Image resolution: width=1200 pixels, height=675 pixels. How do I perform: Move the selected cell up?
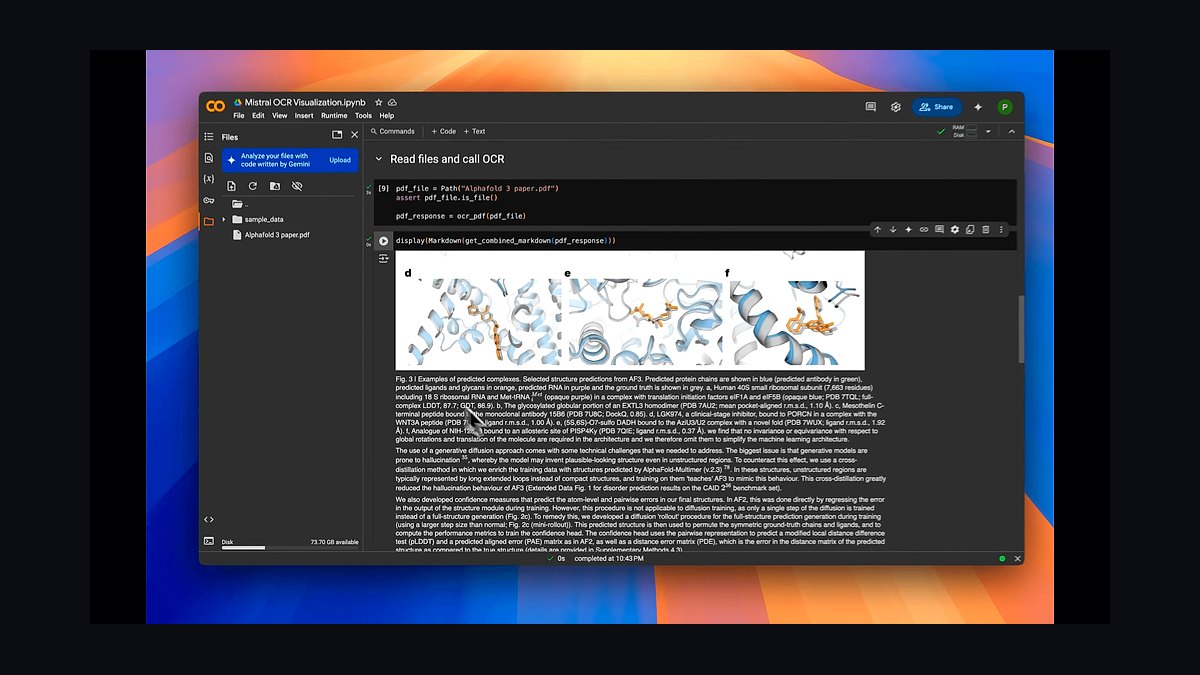pos(877,230)
